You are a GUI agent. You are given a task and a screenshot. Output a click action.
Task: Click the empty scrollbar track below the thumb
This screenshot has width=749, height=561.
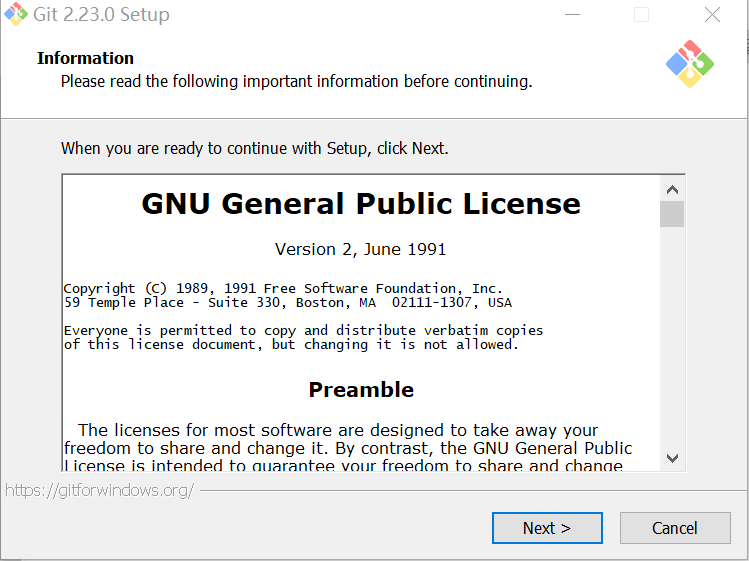[x=672, y=340]
